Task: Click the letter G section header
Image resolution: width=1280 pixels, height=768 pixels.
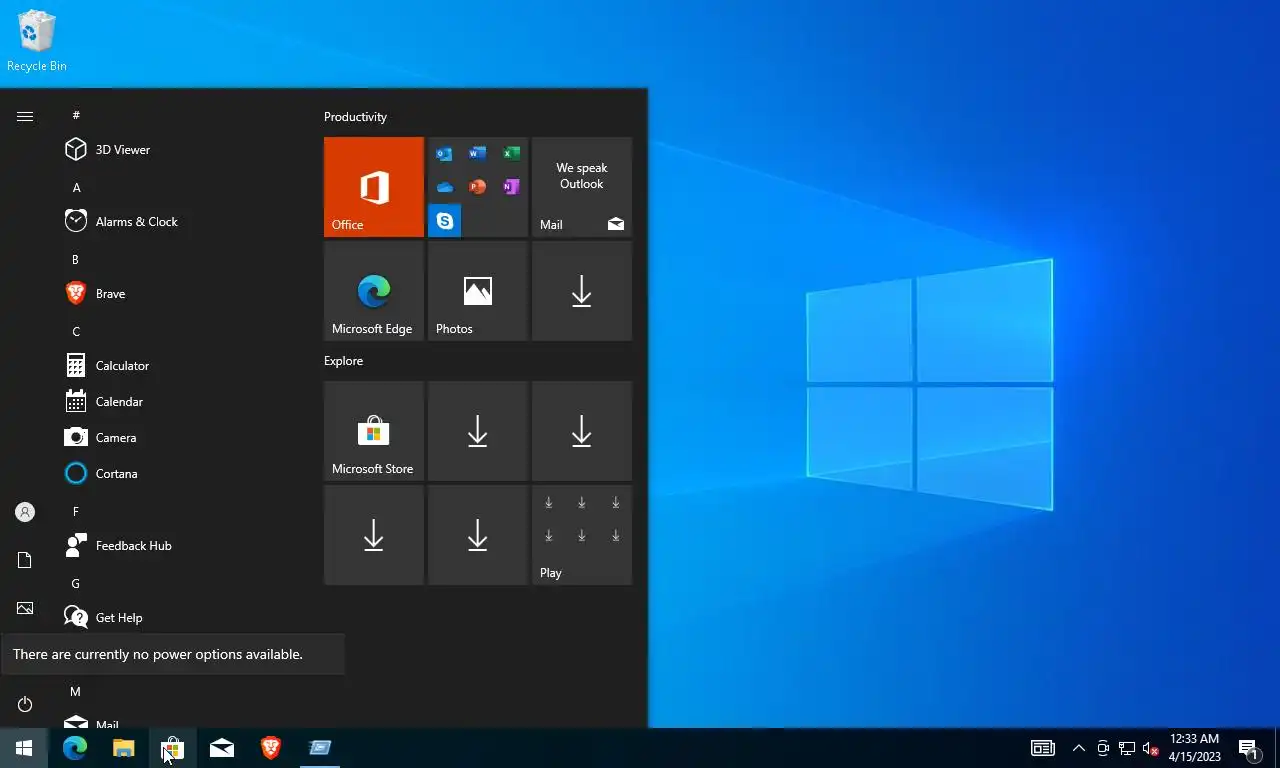Action: (75, 583)
